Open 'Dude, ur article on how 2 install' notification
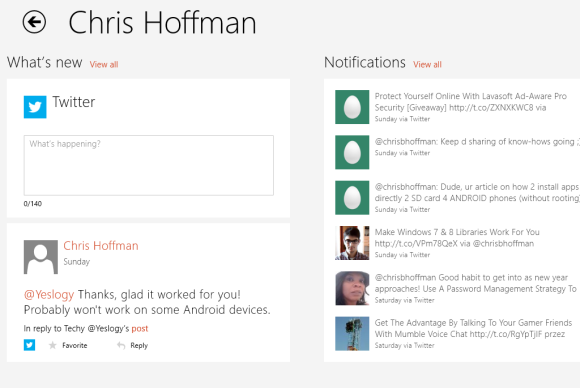The height and width of the screenshot is (388, 580). 458,198
